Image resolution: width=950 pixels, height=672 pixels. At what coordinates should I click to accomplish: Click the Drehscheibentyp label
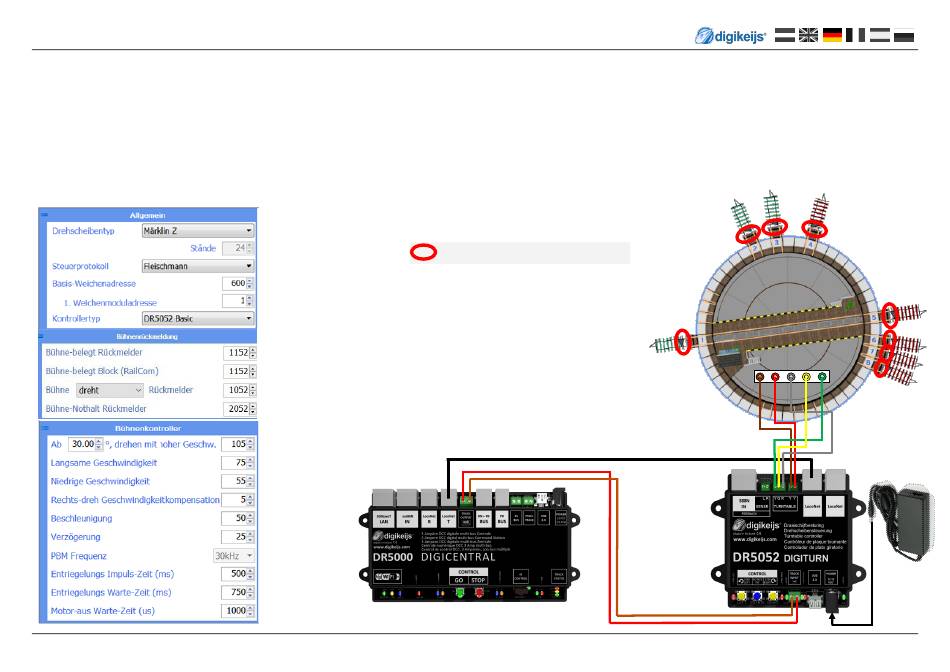coord(83,231)
